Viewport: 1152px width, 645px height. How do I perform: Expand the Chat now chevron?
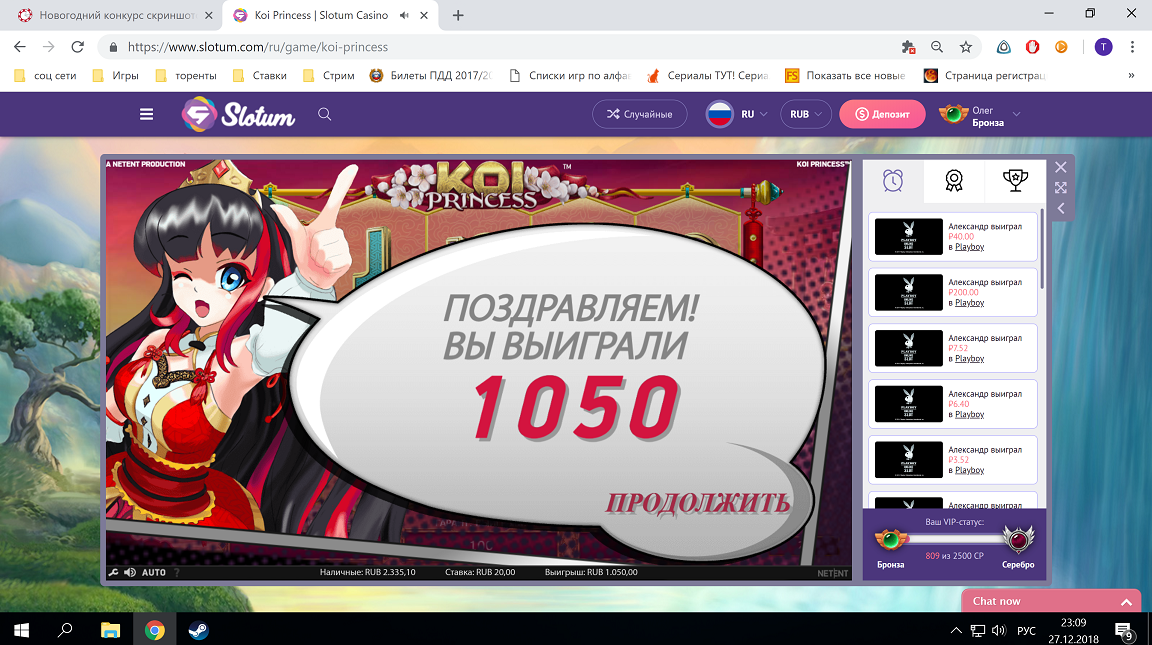coord(1126,602)
